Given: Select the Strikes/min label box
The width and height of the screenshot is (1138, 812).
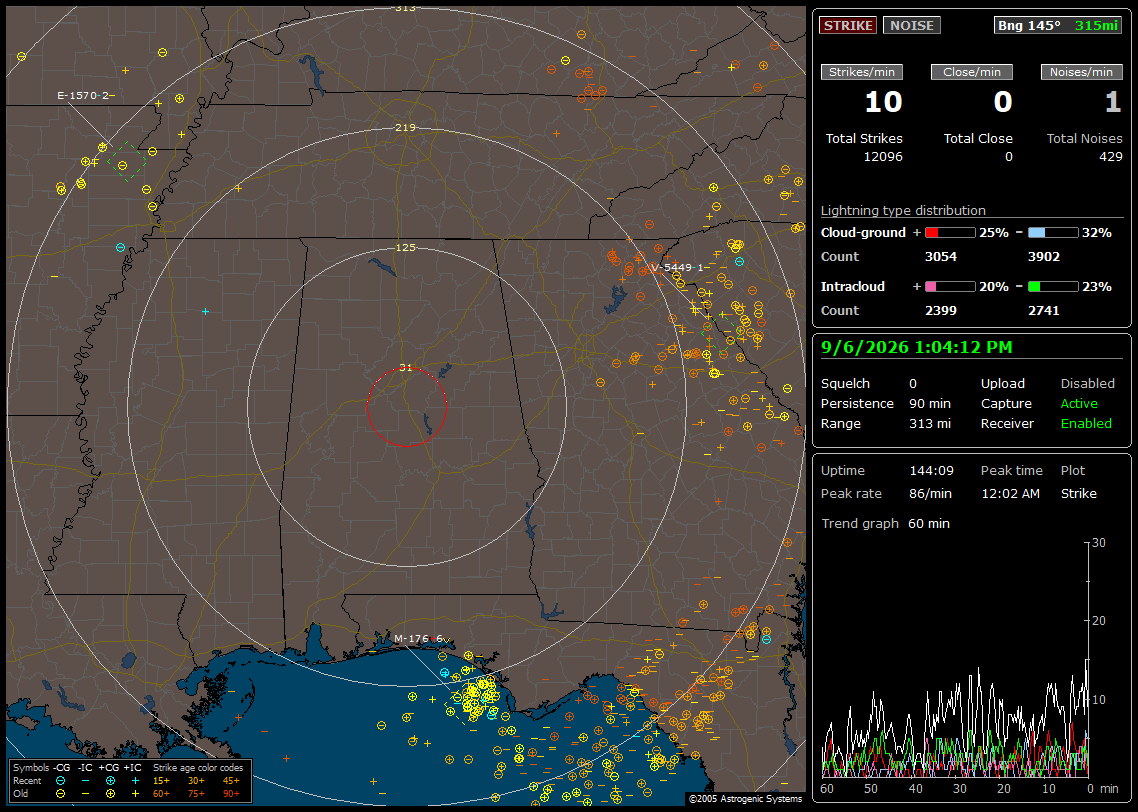Looking at the screenshot, I should pos(862,72).
